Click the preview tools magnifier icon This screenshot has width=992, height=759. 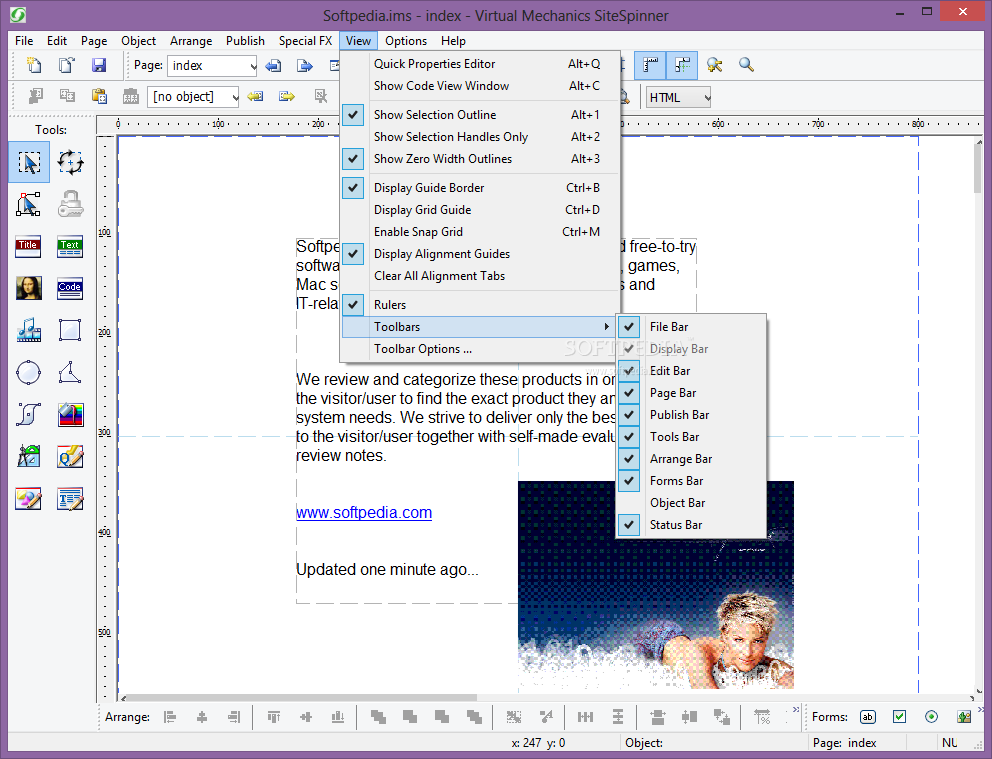(715, 65)
